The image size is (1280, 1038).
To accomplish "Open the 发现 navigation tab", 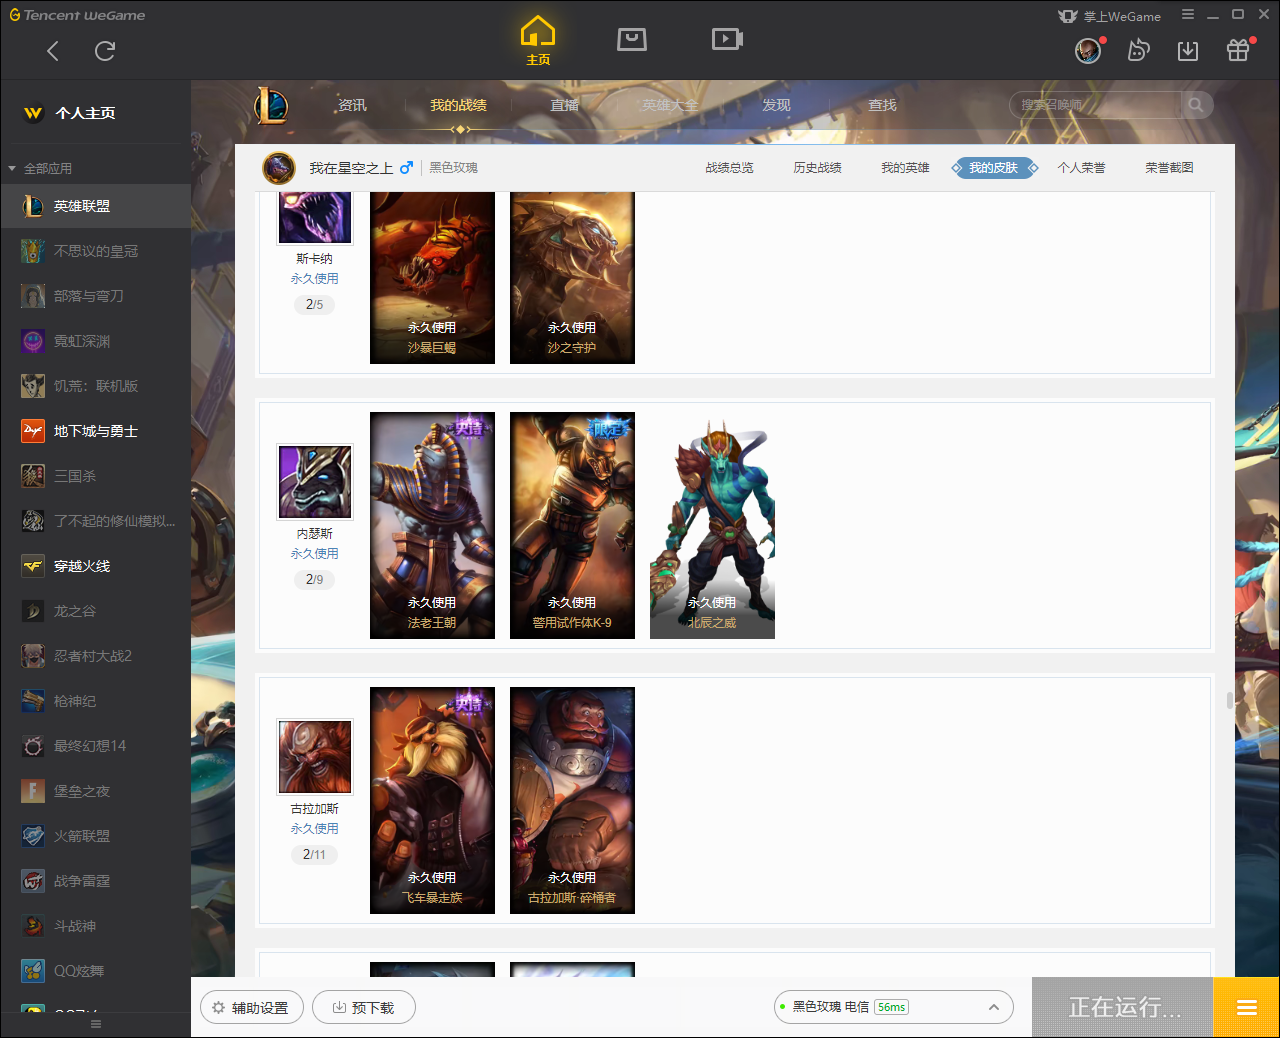I will coord(776,105).
